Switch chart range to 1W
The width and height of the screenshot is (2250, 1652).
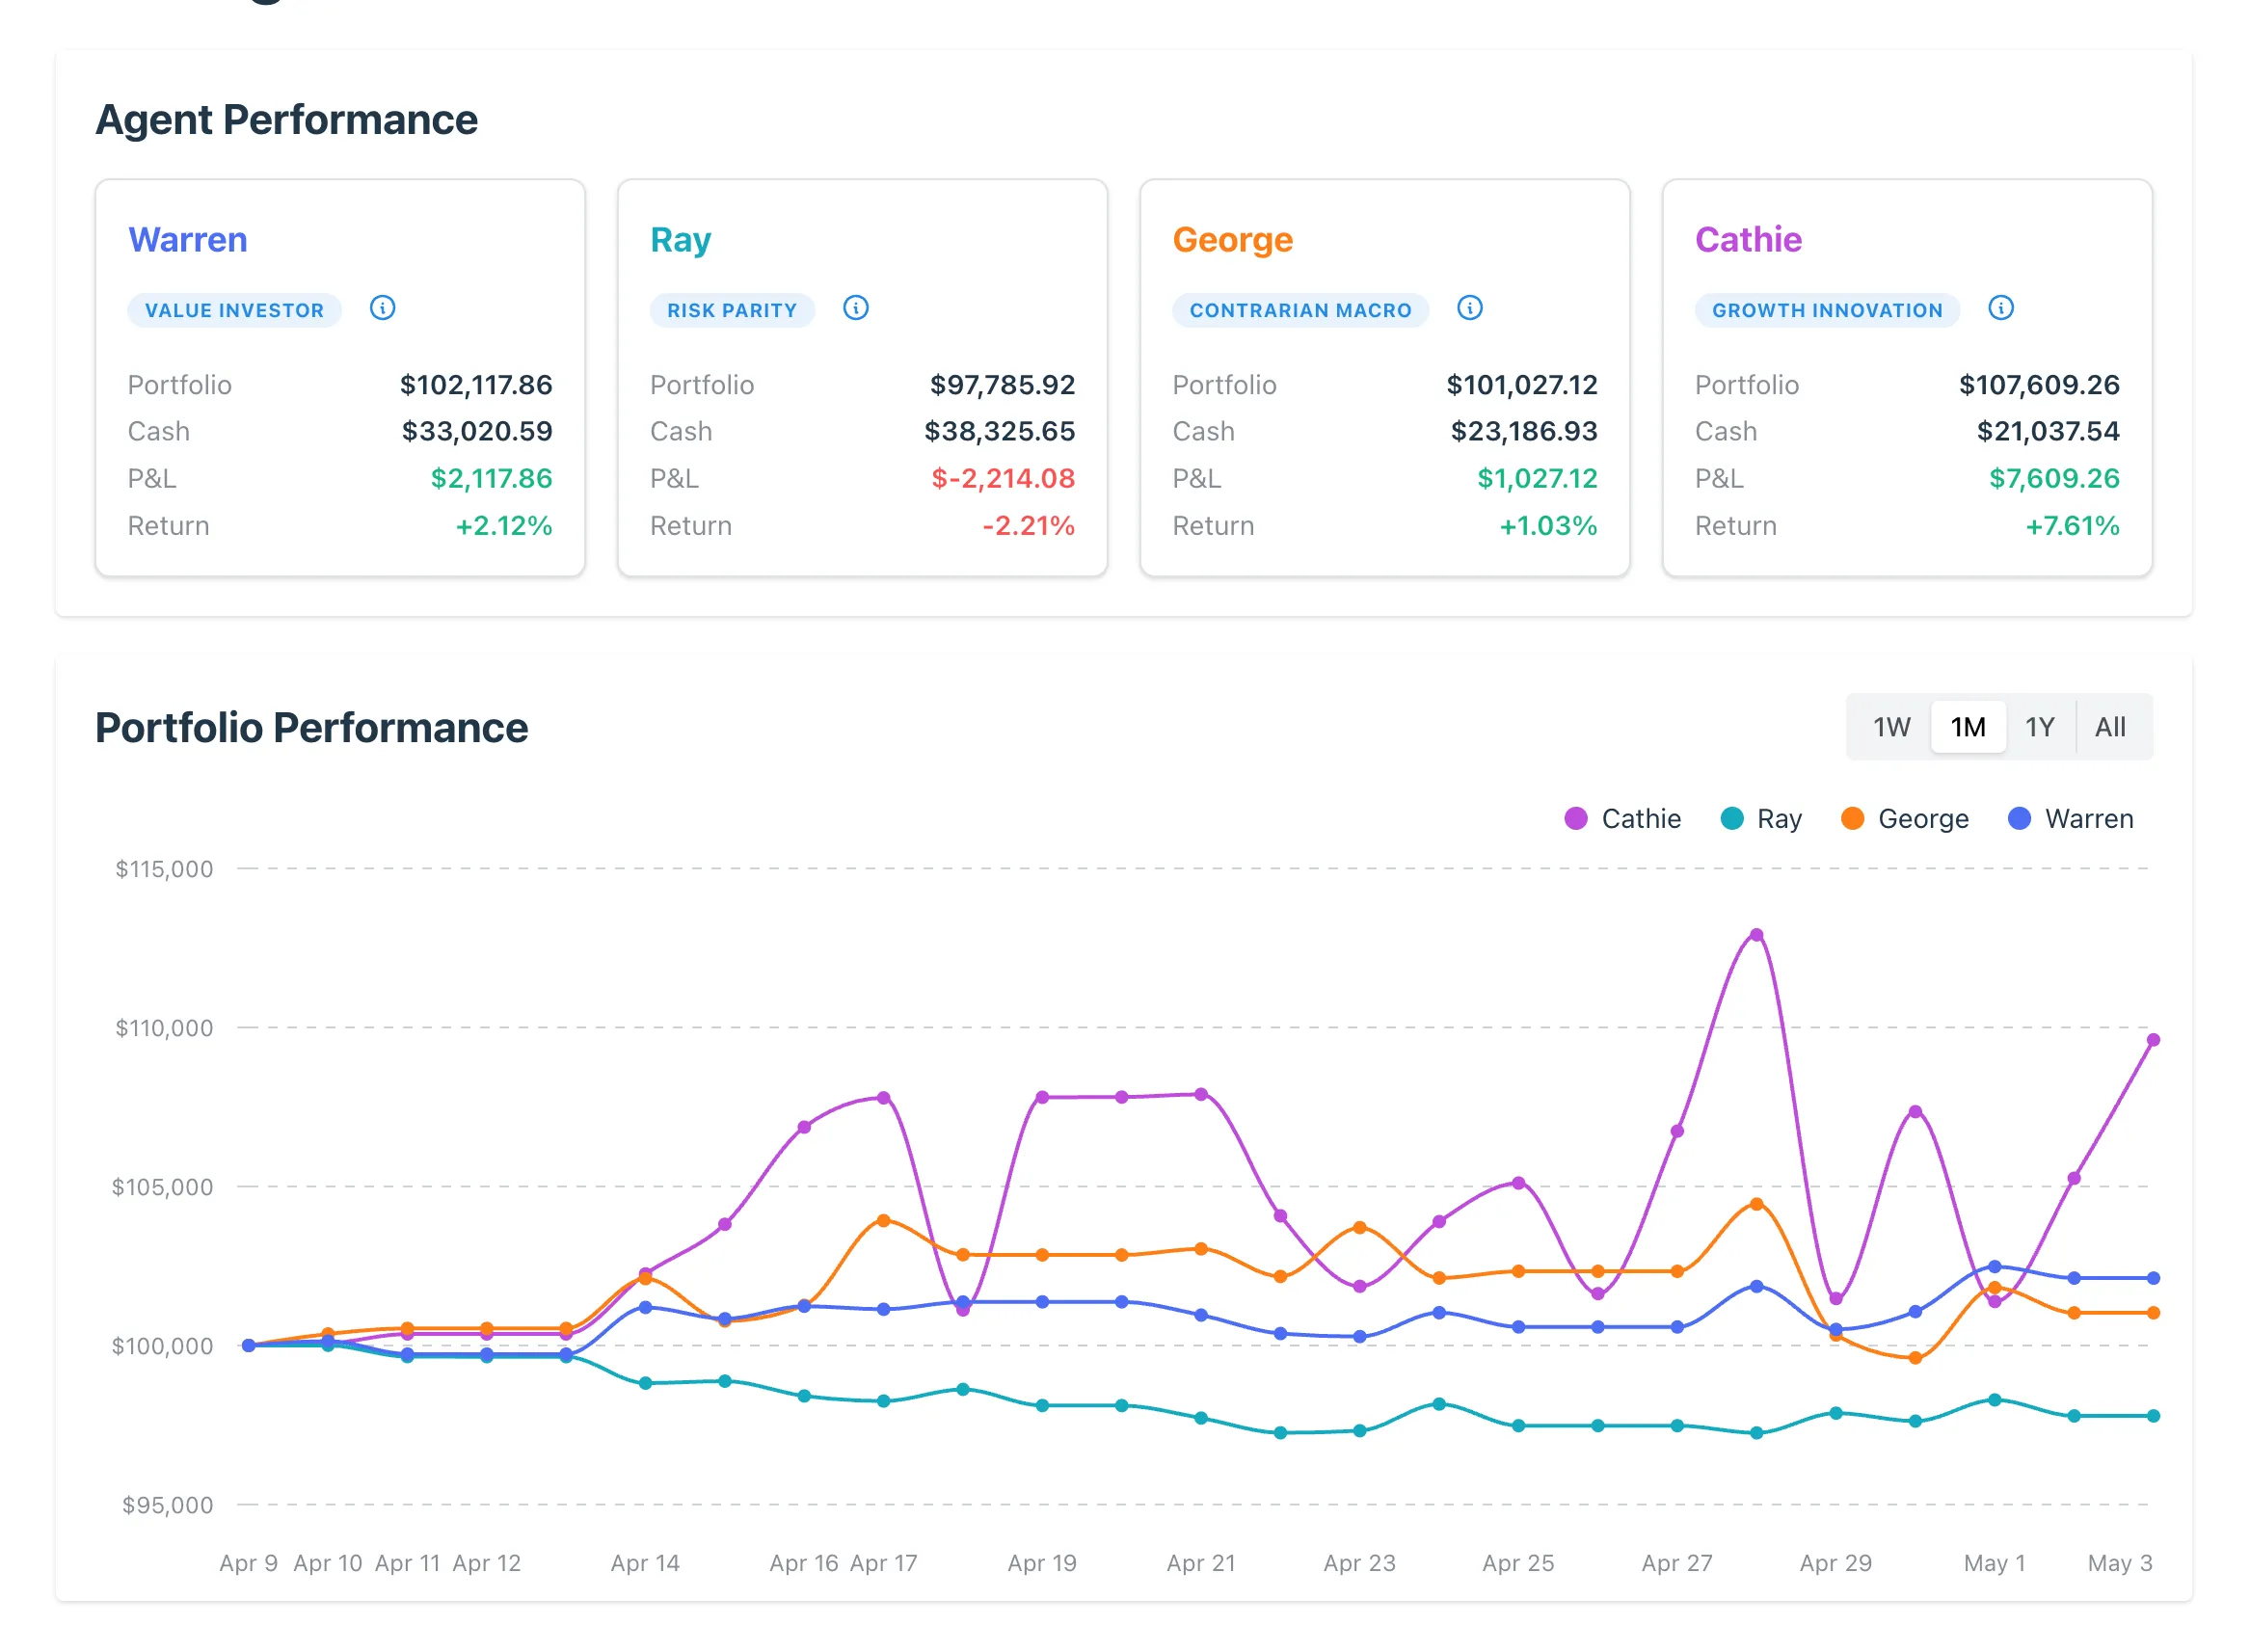coord(1891,727)
